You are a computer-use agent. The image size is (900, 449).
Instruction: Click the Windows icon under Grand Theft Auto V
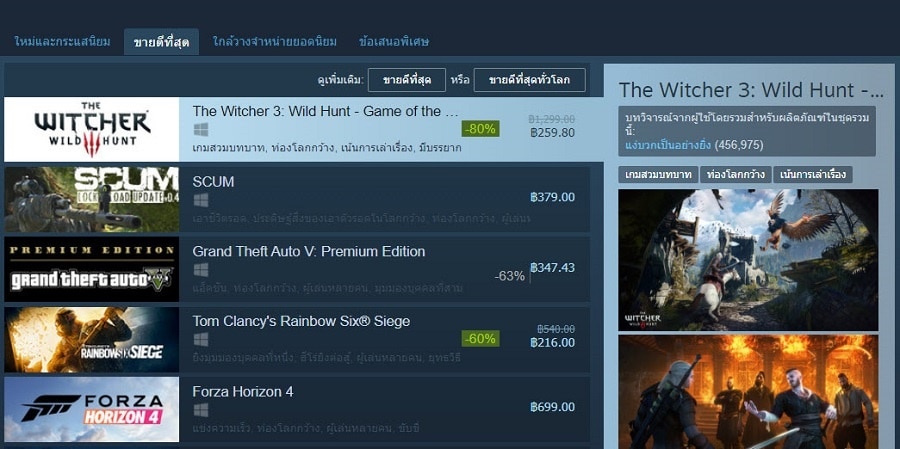click(200, 270)
